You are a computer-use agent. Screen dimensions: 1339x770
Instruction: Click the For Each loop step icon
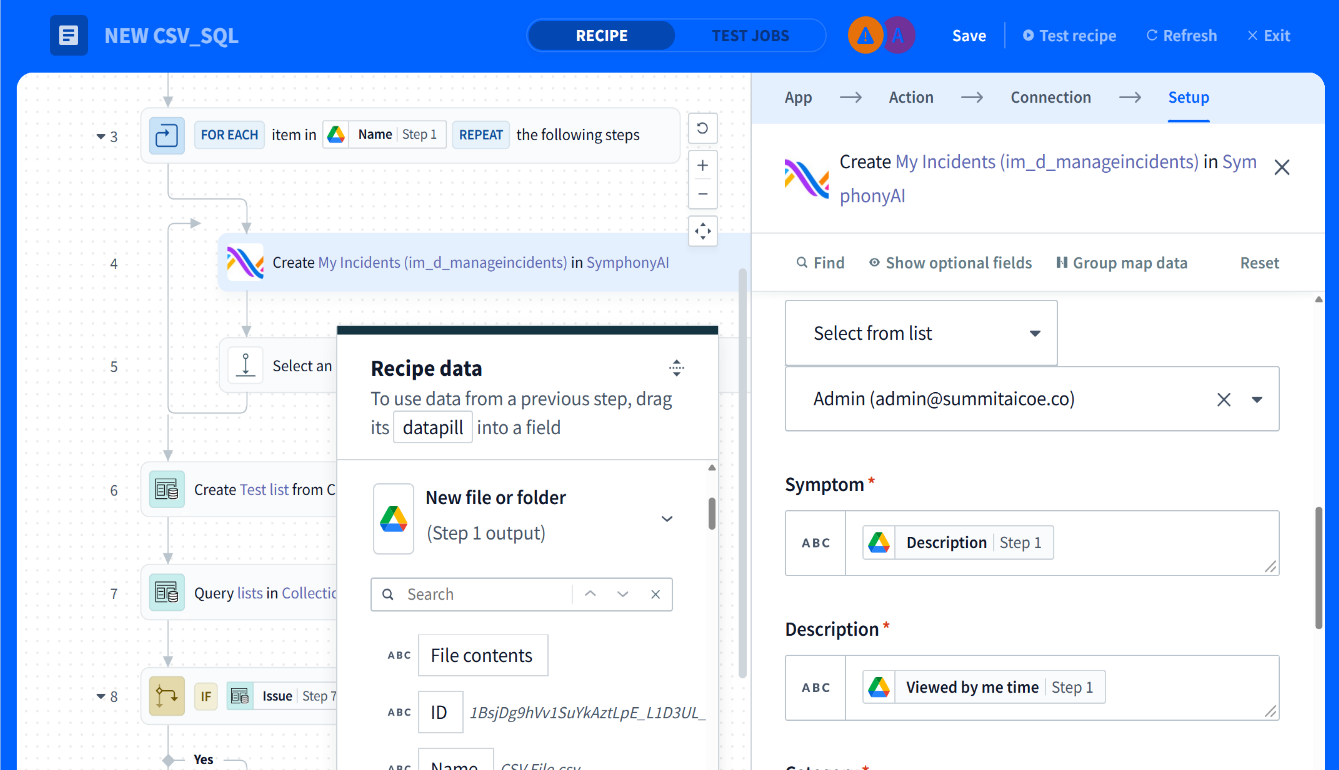pyautogui.click(x=167, y=135)
